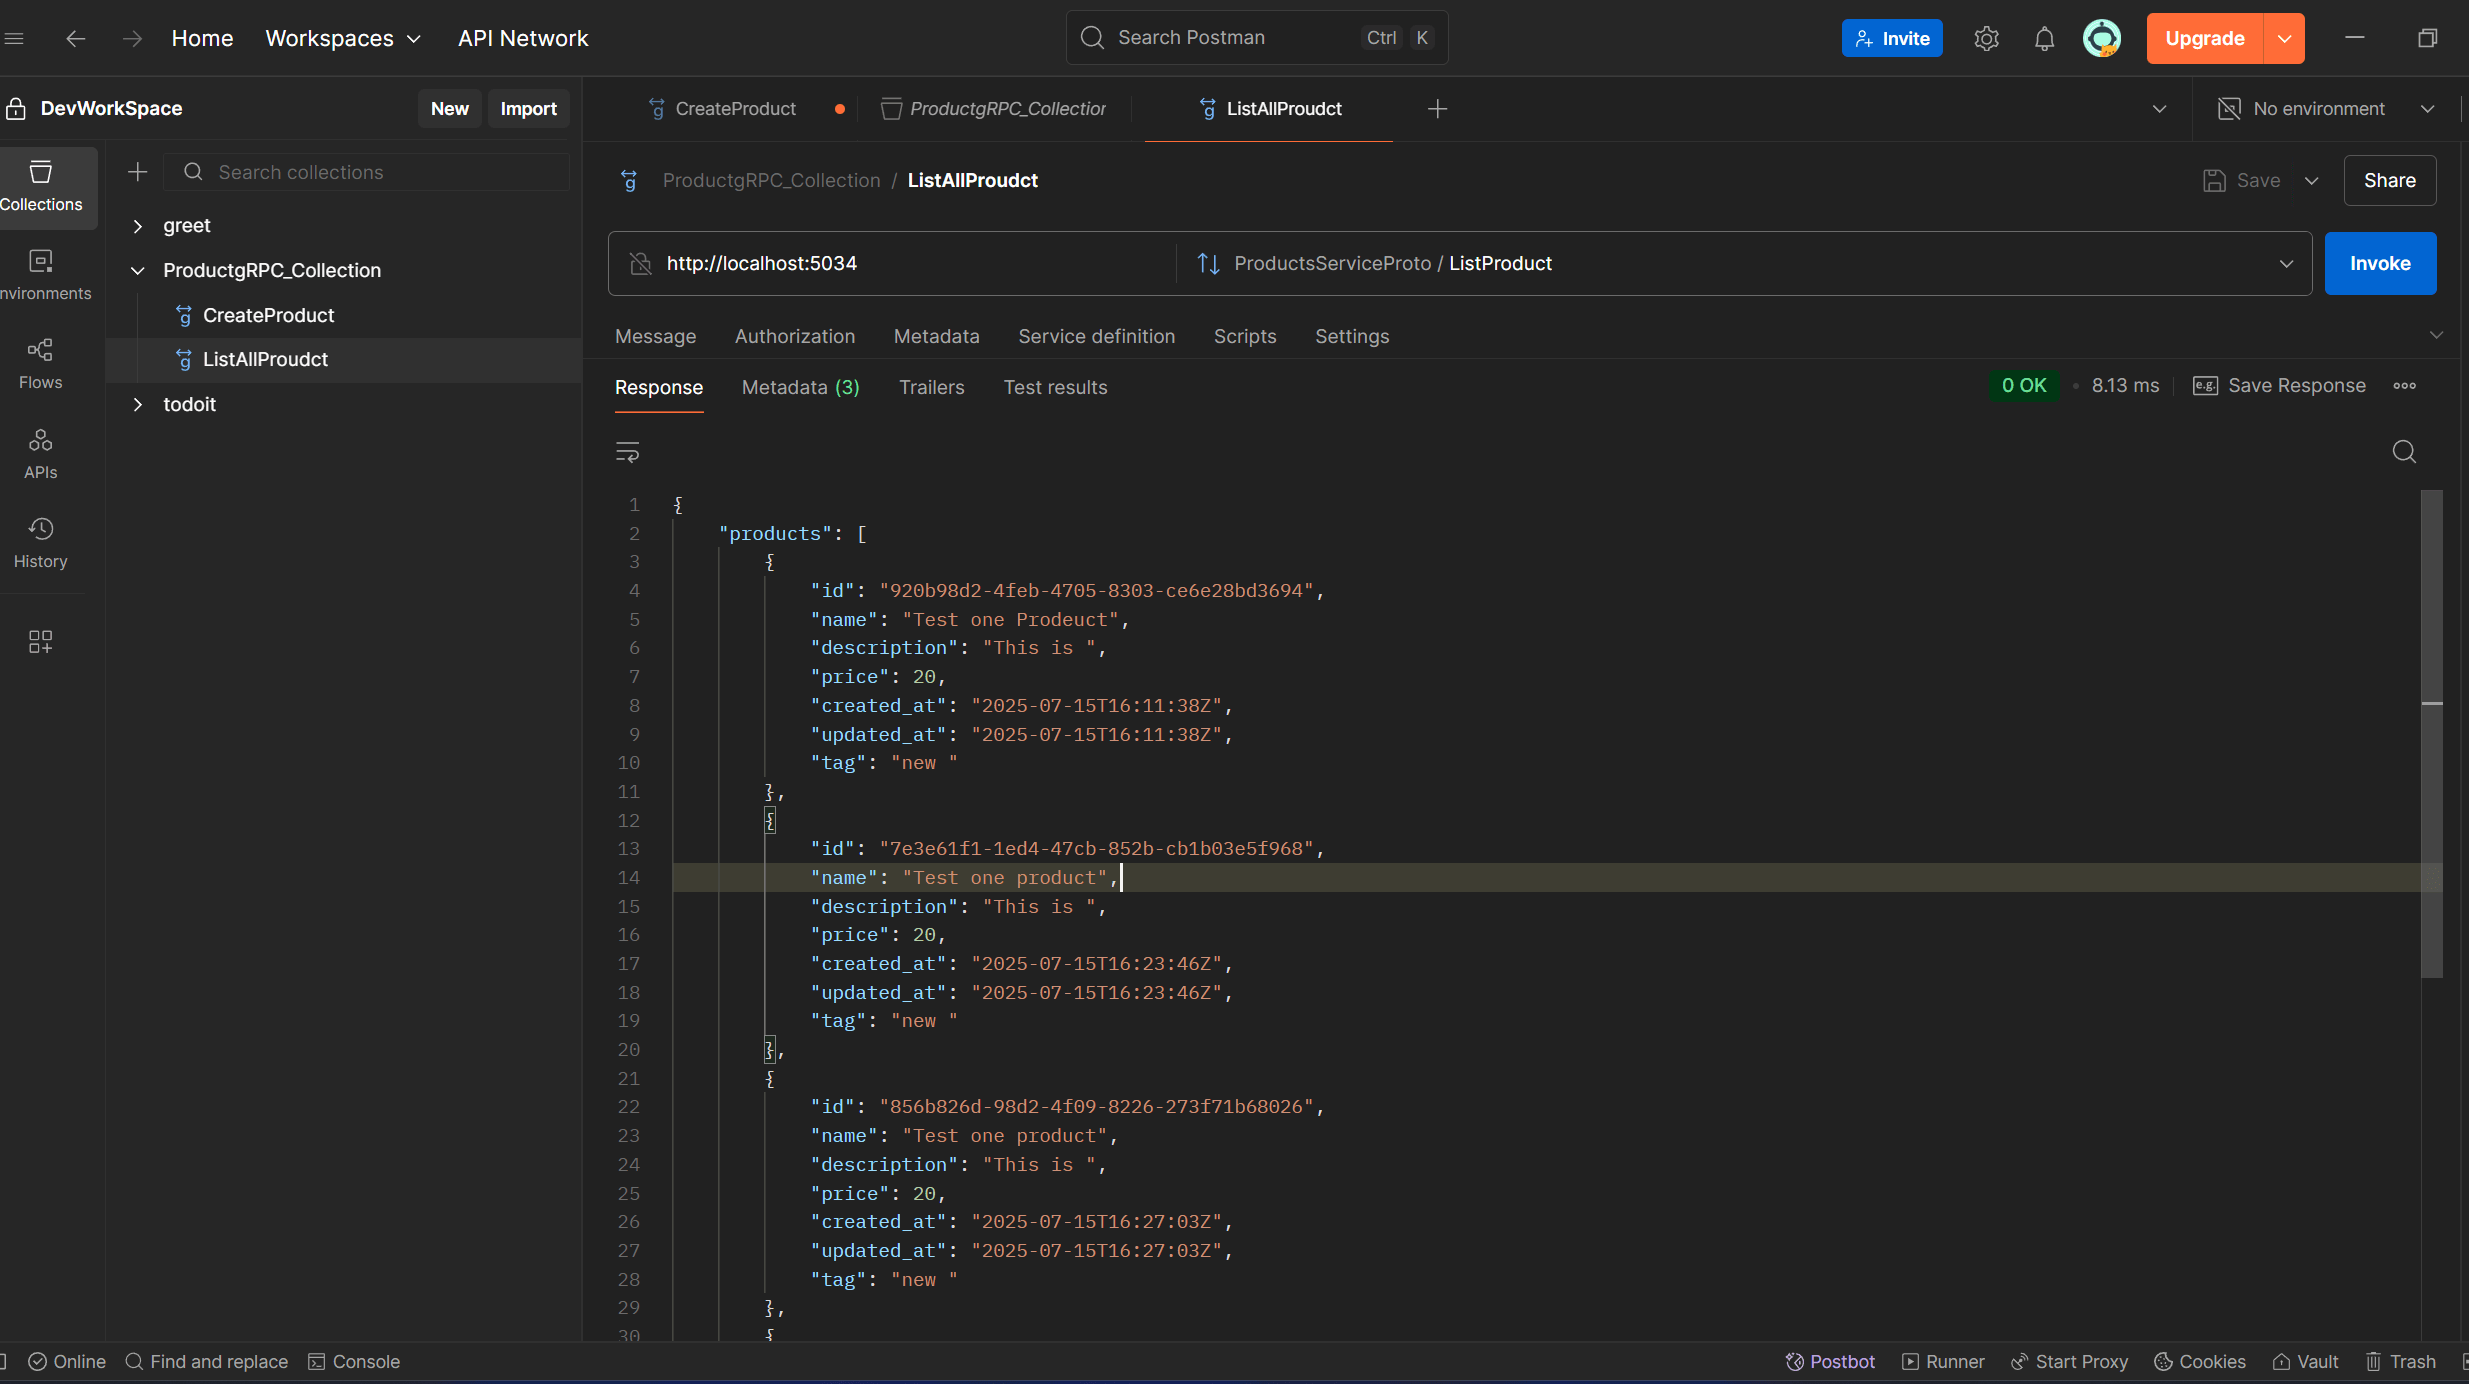Open search within the response body

[2405, 452]
